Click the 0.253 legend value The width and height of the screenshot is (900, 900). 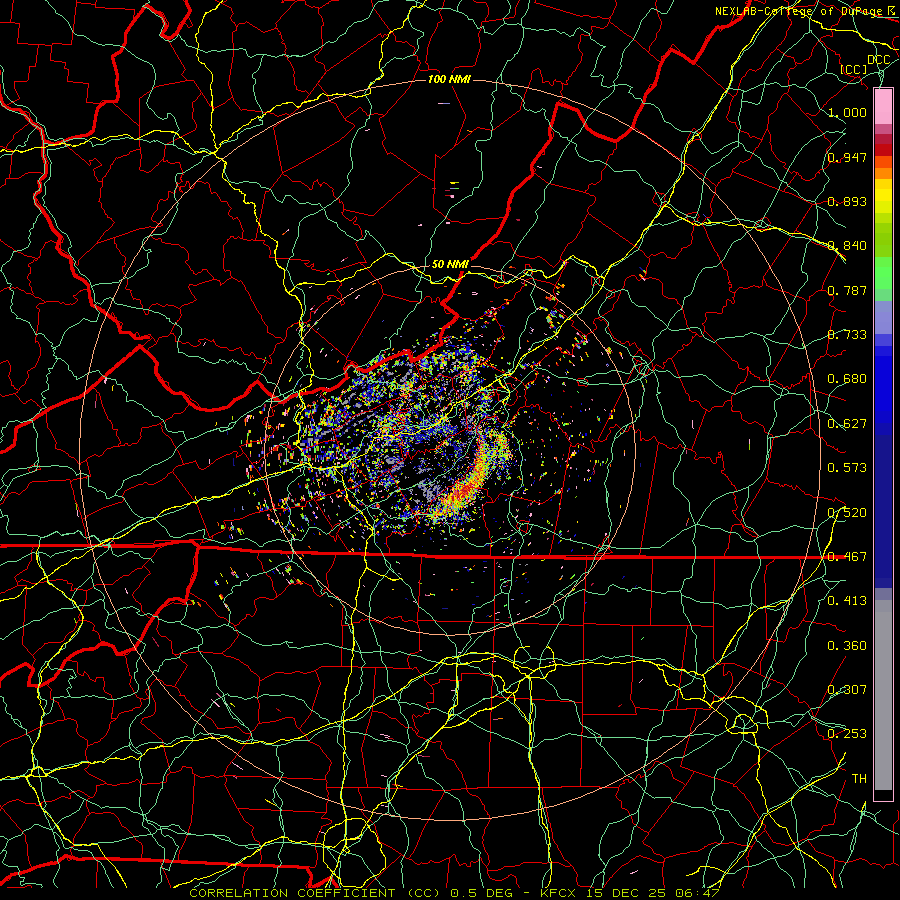click(847, 734)
